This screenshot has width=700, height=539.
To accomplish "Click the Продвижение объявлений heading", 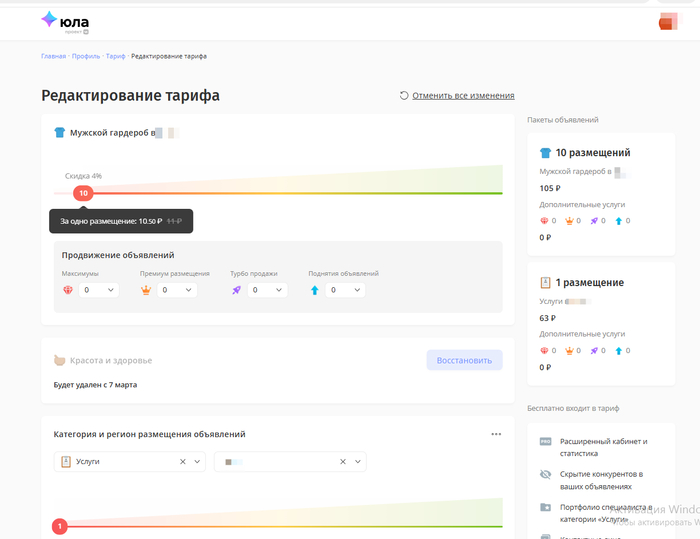I will [118, 255].
